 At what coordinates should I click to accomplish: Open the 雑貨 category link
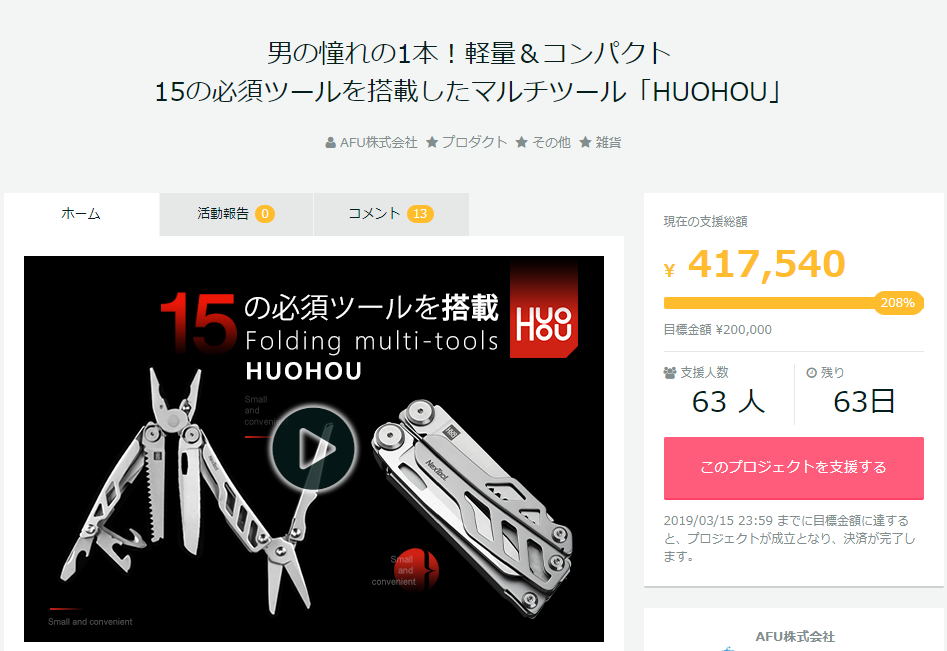click(x=608, y=143)
